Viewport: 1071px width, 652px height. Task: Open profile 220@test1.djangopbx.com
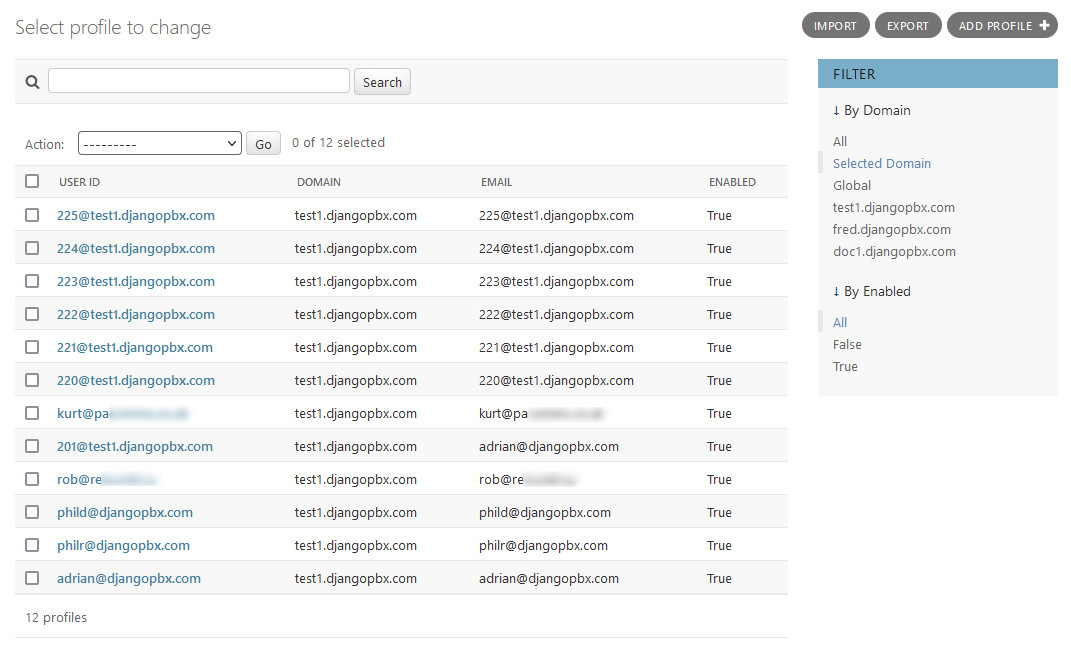(135, 380)
